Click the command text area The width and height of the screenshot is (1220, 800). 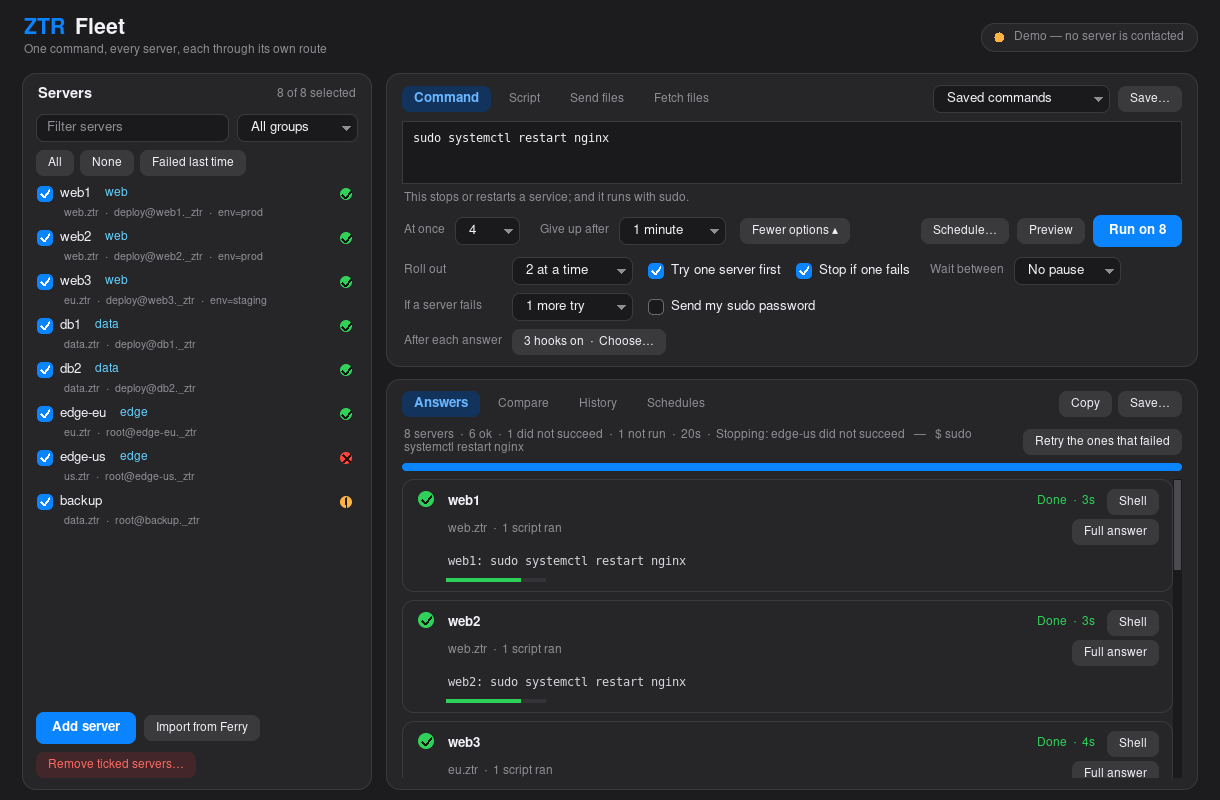792,153
